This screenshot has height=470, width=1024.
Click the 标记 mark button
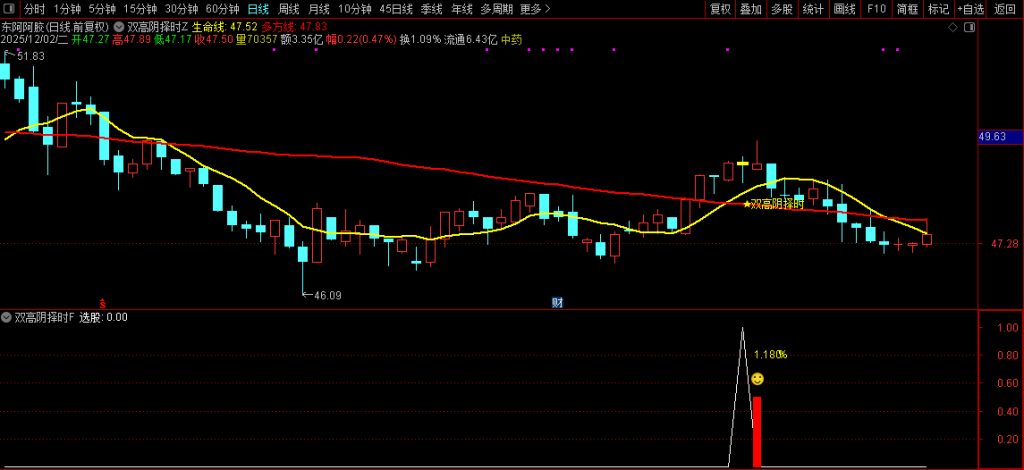pyautogui.click(x=938, y=9)
